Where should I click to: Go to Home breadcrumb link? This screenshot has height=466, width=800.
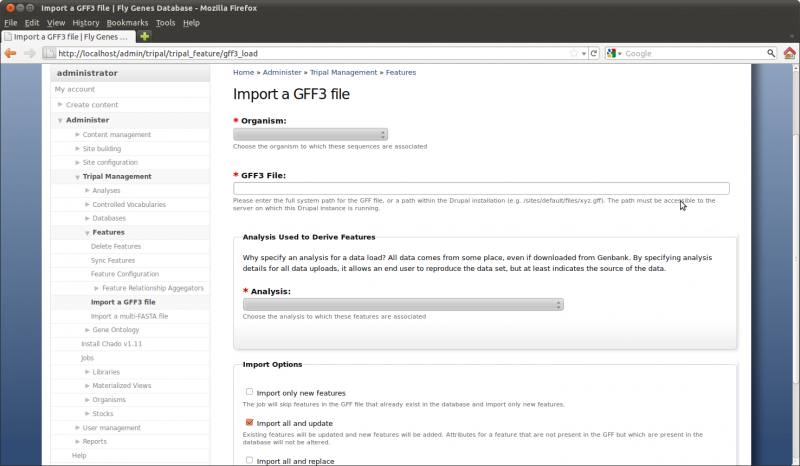coord(243,72)
